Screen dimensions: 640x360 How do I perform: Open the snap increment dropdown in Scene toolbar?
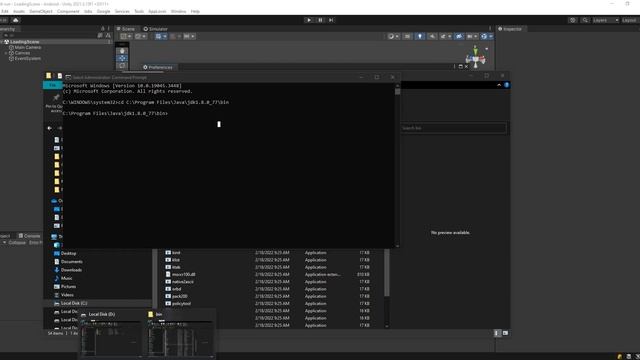[189, 36]
